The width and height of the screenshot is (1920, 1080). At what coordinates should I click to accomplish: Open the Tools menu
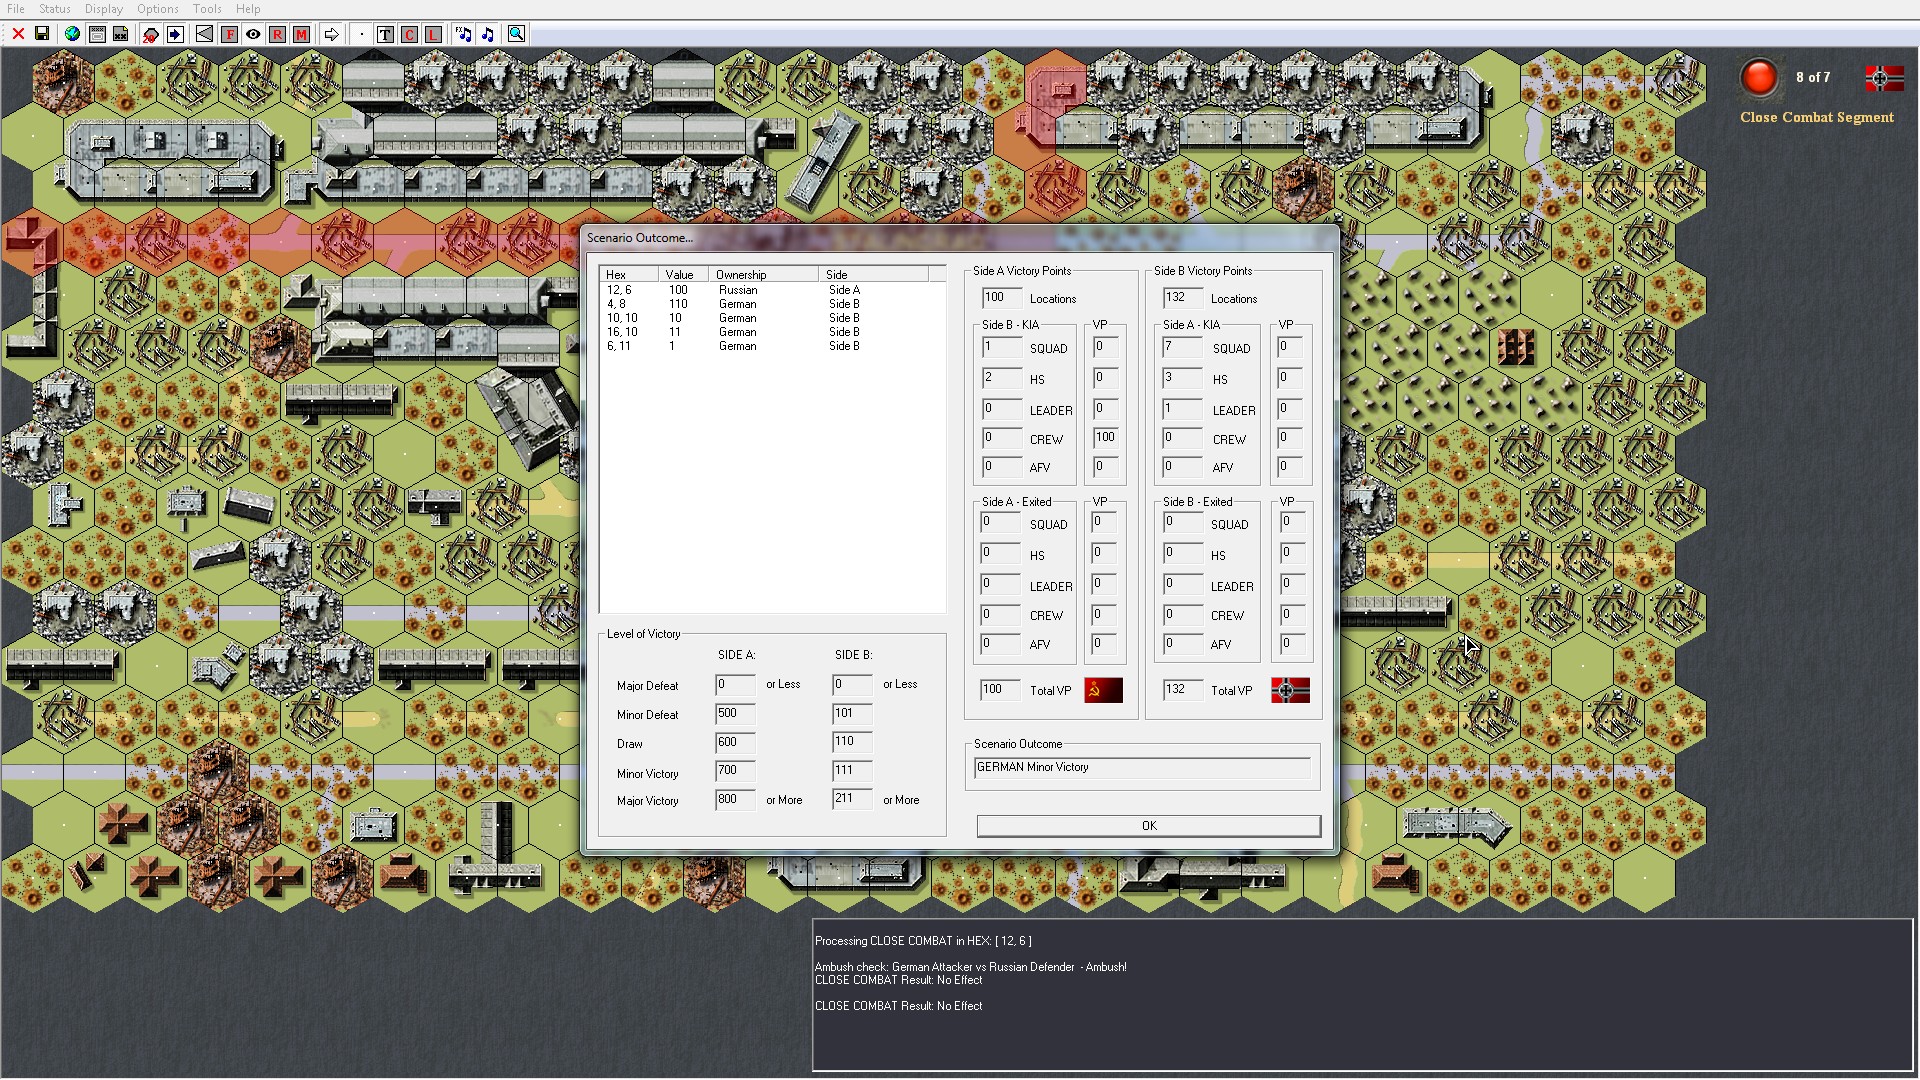tap(207, 9)
